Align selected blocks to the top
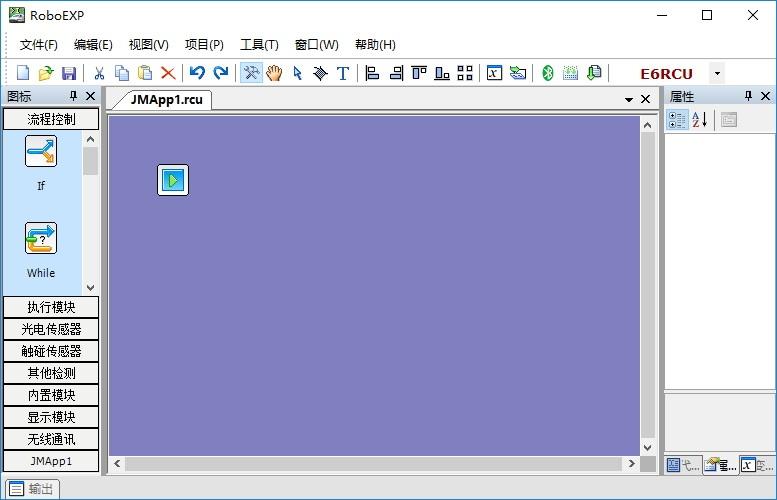This screenshot has width=777, height=500. [419, 73]
